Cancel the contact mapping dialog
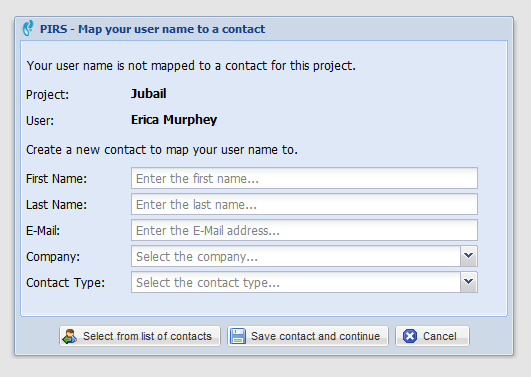The height and width of the screenshot is (377, 531). tap(432, 336)
